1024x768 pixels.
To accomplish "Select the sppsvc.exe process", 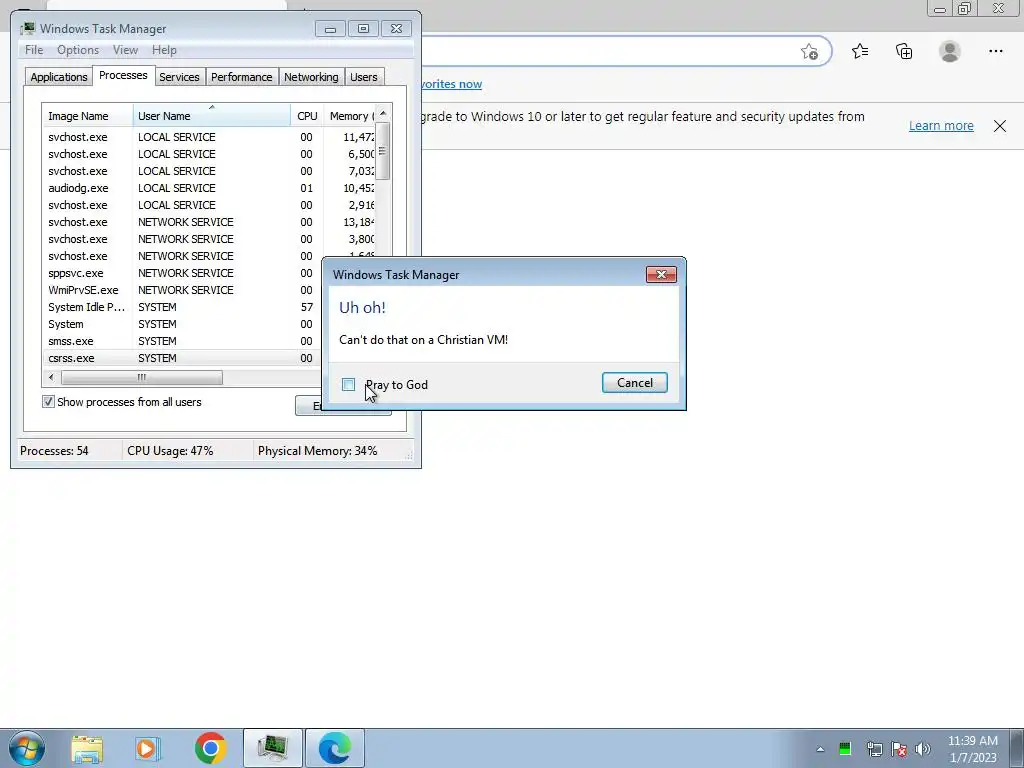I will coord(182,273).
